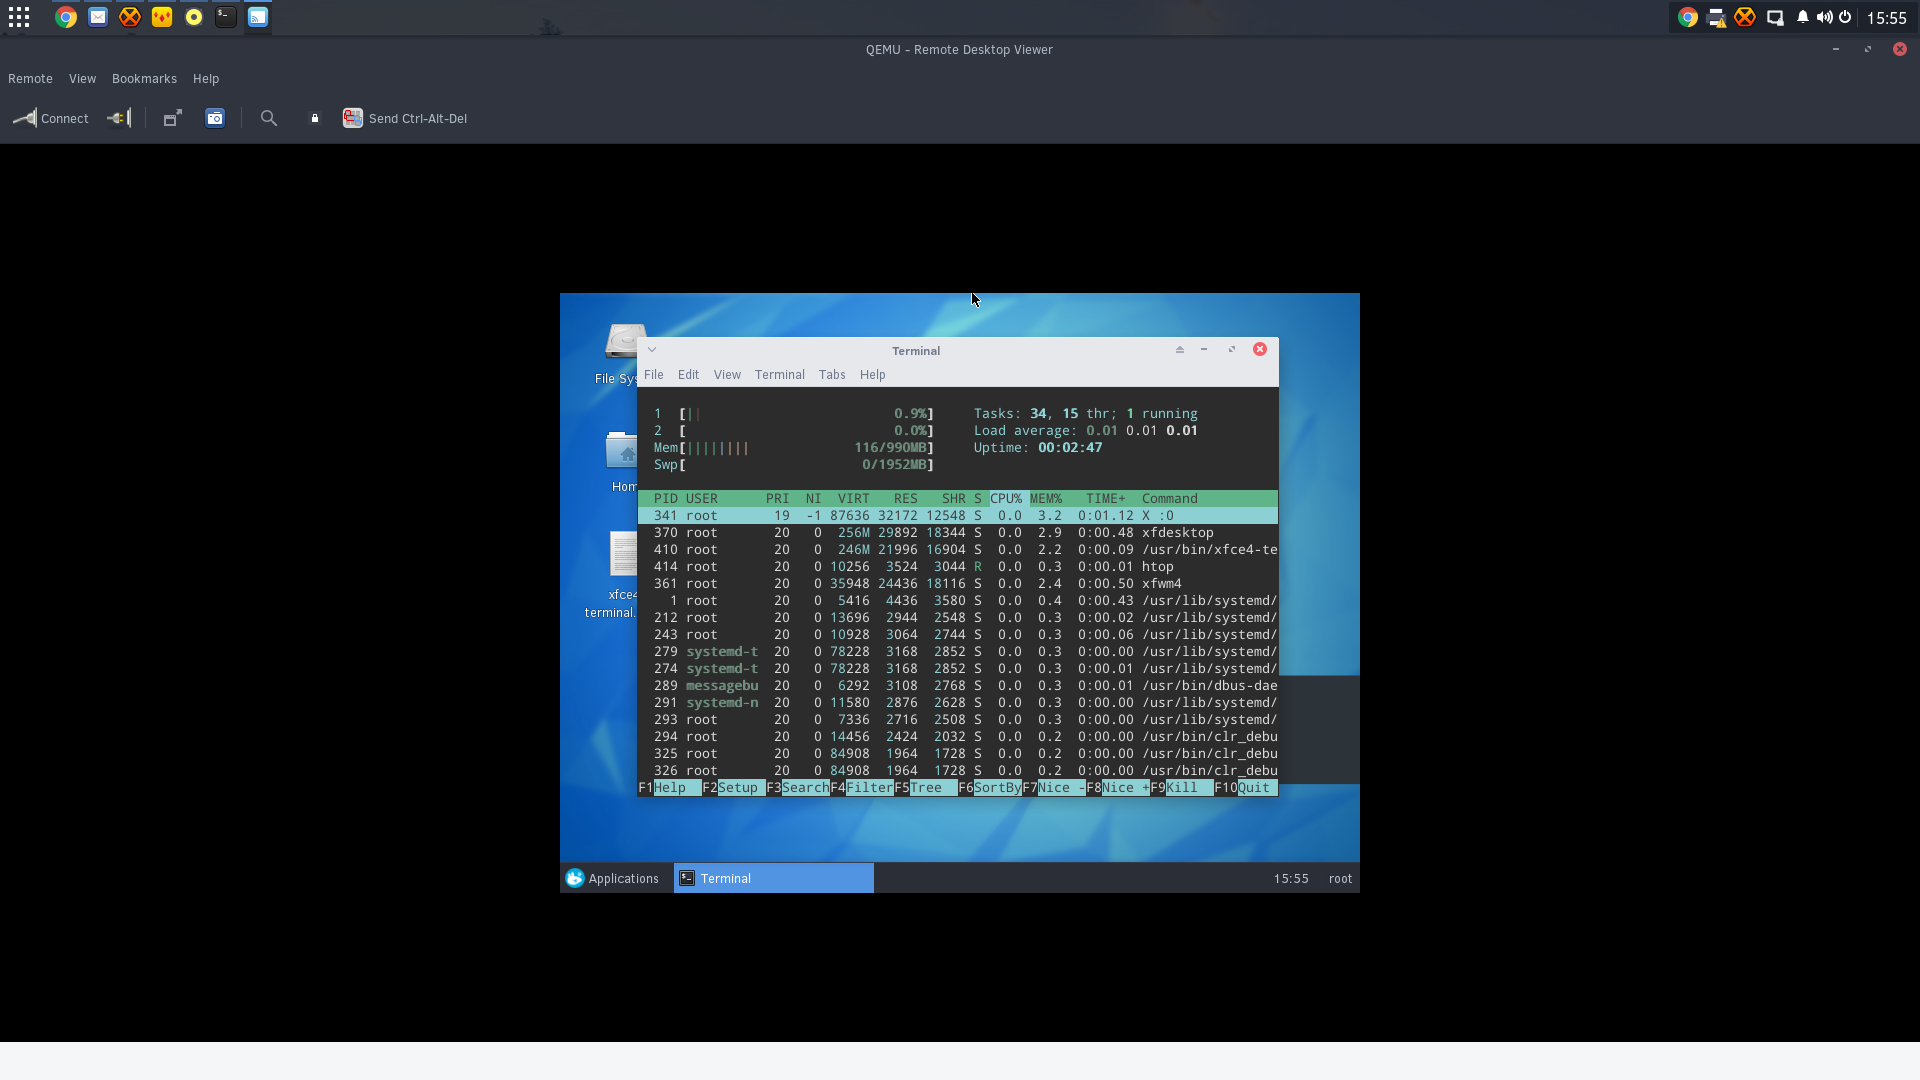Click htop F1 Help
This screenshot has width=1920, height=1080.
(x=670, y=788)
